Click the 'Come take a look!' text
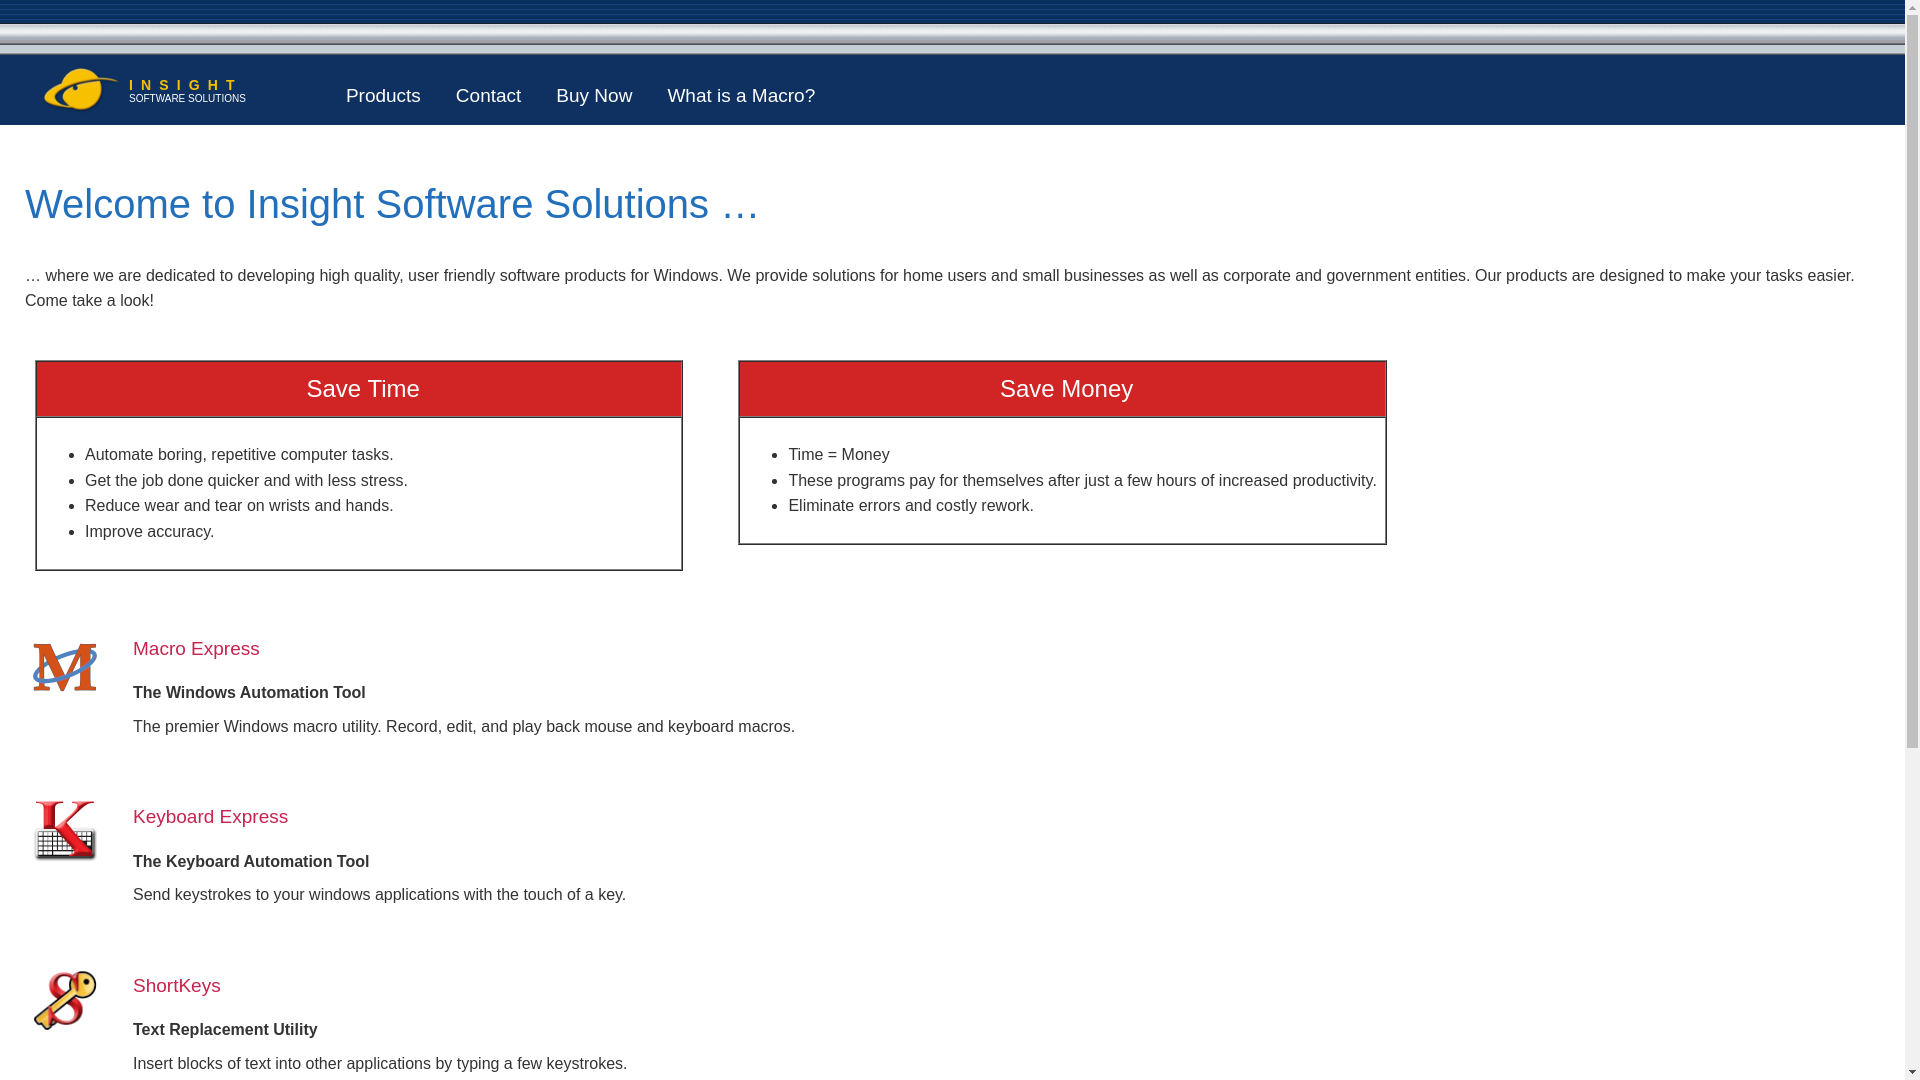 [89, 300]
